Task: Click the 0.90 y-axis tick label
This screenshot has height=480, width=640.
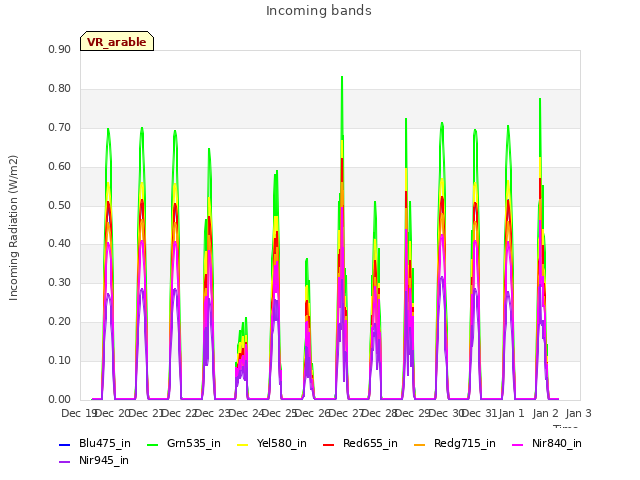Action: pyautogui.click(x=60, y=49)
